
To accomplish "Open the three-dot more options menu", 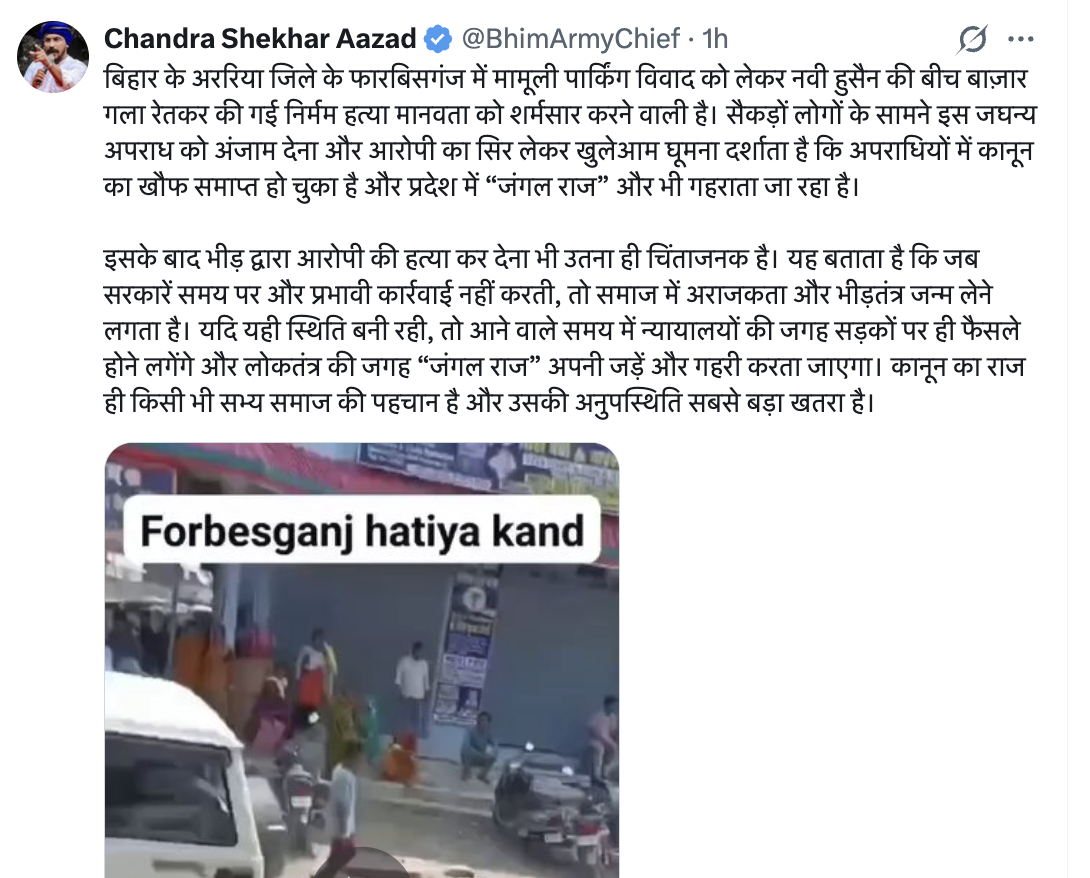I will 1020,39.
